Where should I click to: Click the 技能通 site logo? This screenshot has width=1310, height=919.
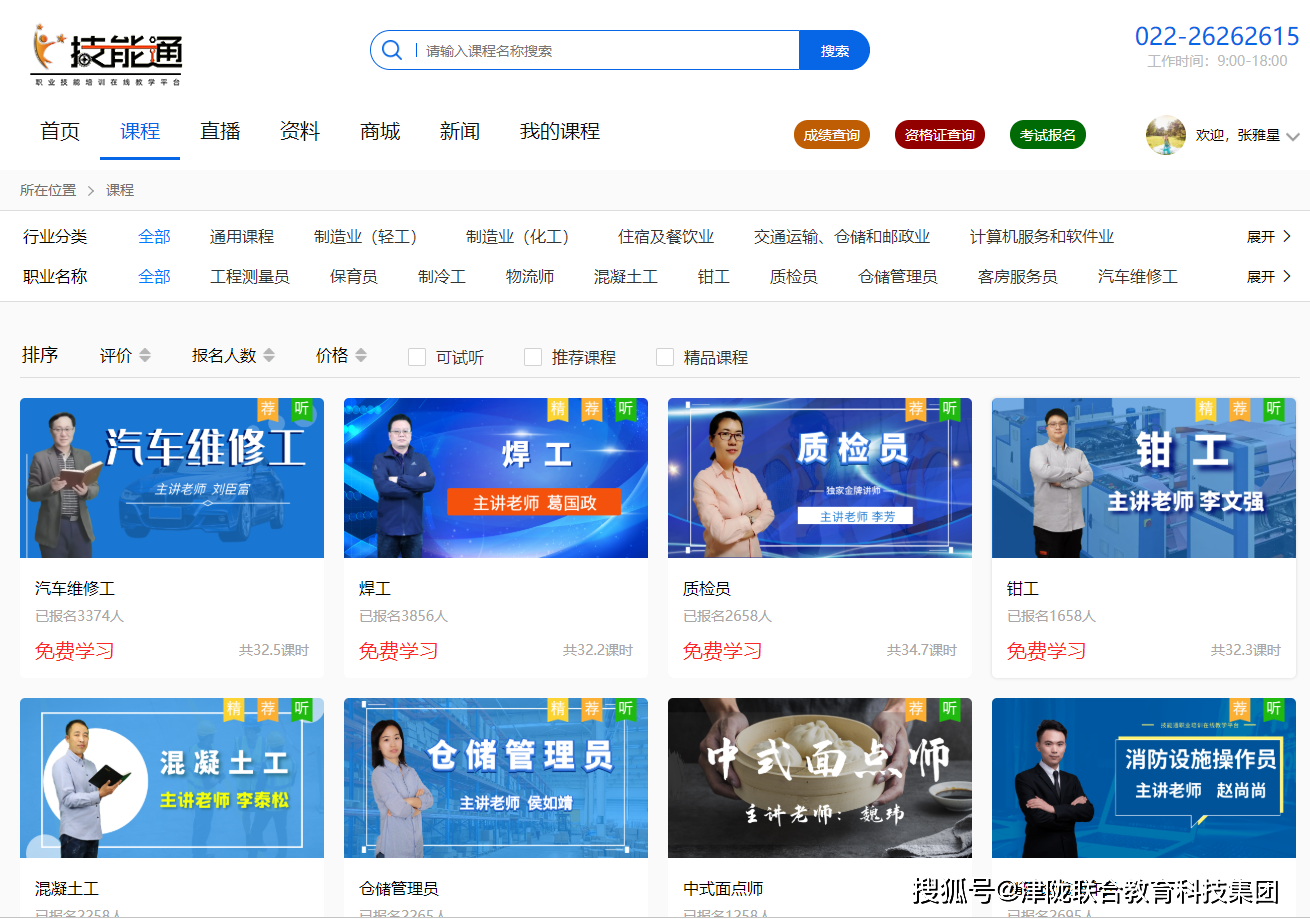point(106,55)
